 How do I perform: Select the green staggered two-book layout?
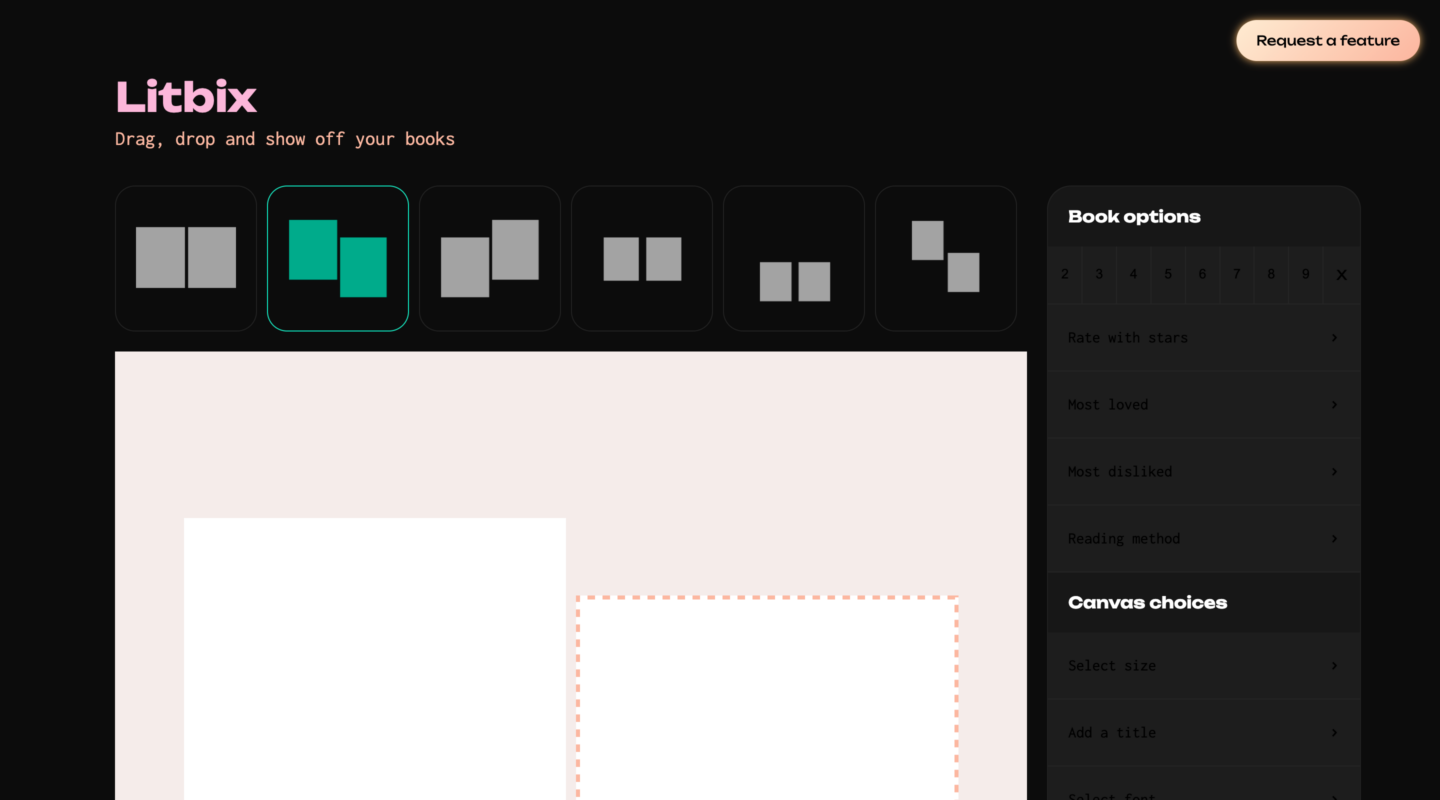coord(338,258)
